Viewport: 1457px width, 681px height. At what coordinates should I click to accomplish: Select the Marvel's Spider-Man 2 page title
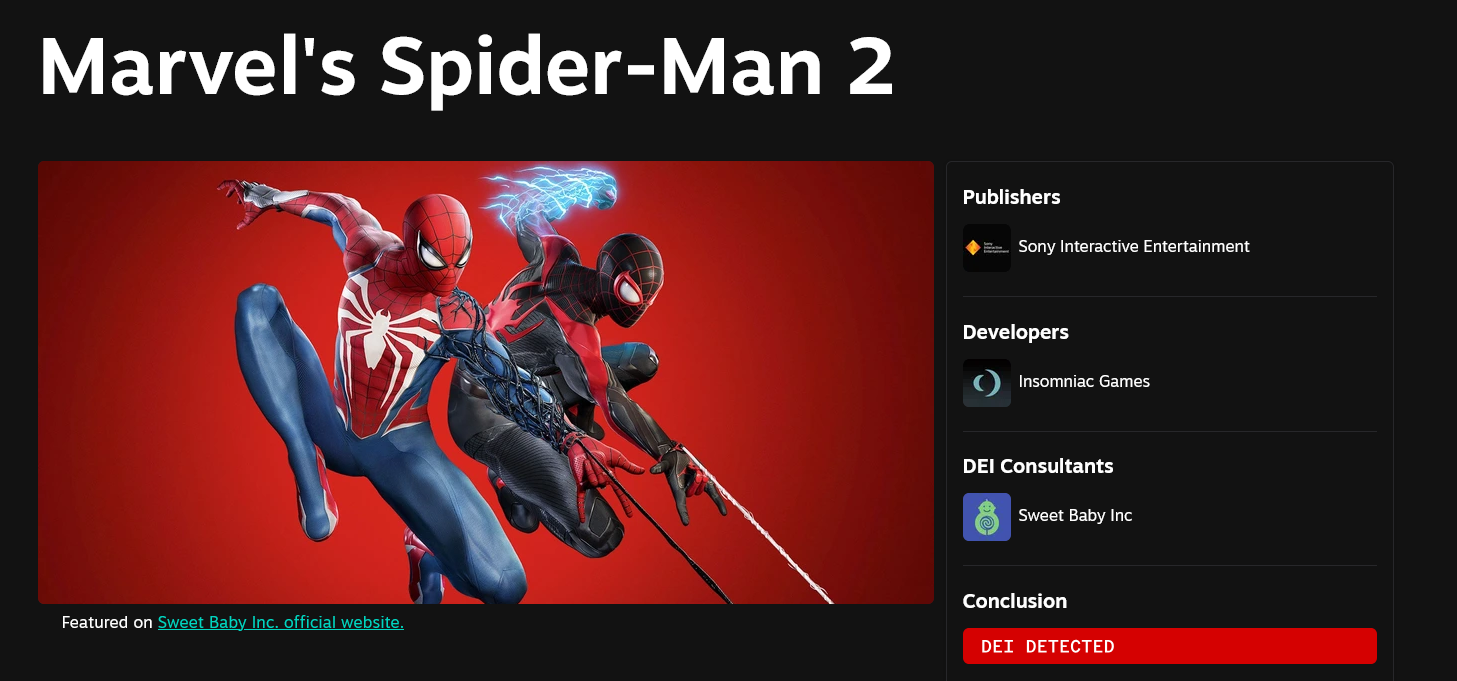click(466, 66)
